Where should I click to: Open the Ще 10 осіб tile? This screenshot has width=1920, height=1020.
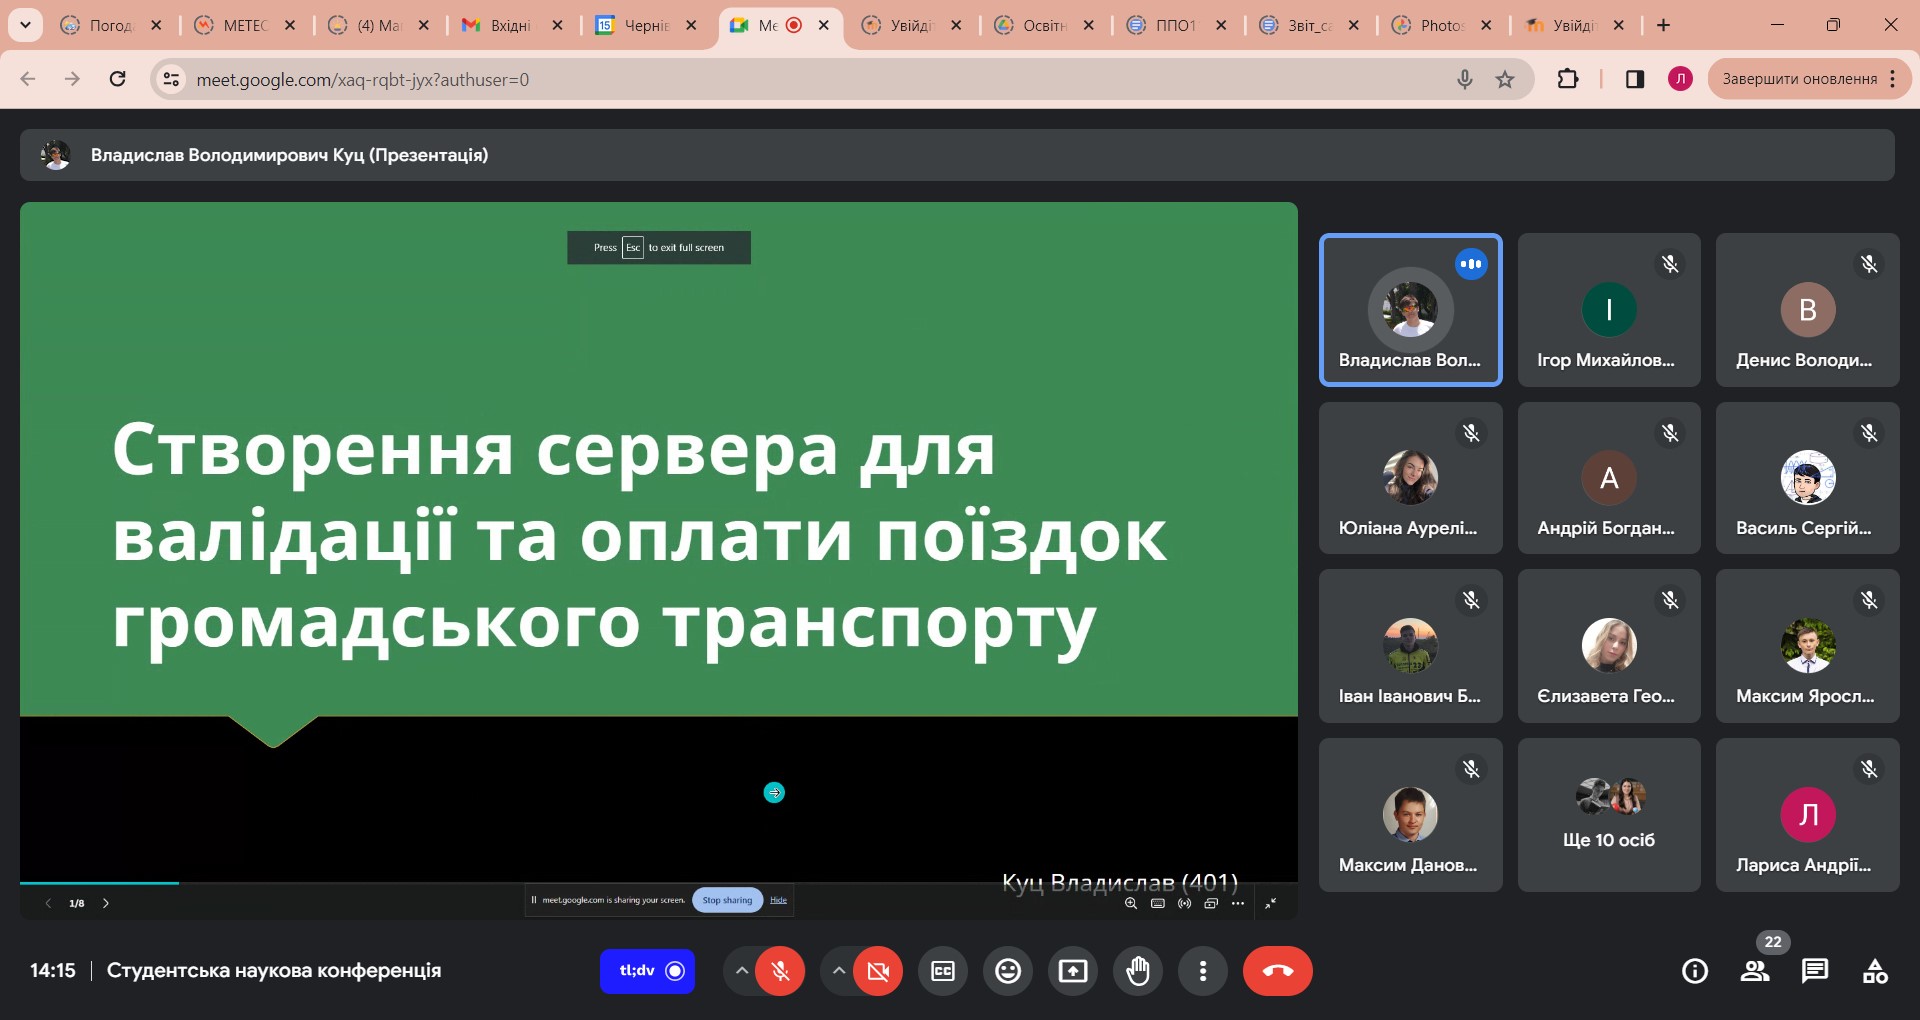tap(1608, 815)
